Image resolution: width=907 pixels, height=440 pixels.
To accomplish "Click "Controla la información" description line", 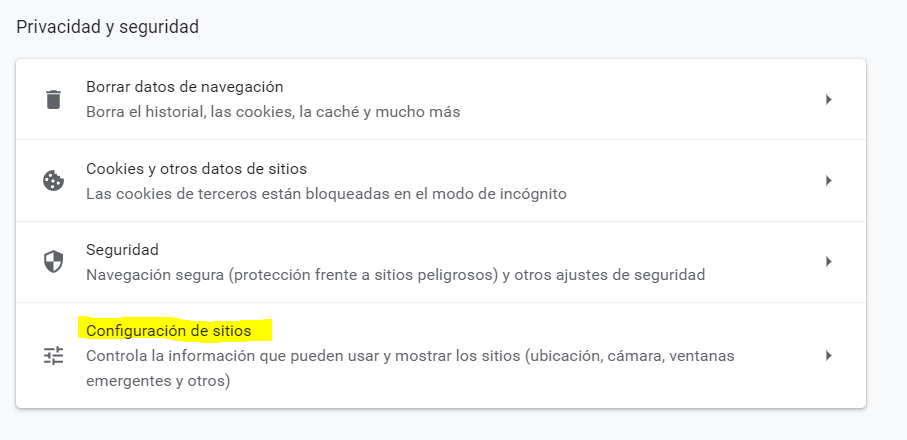I will point(410,355).
